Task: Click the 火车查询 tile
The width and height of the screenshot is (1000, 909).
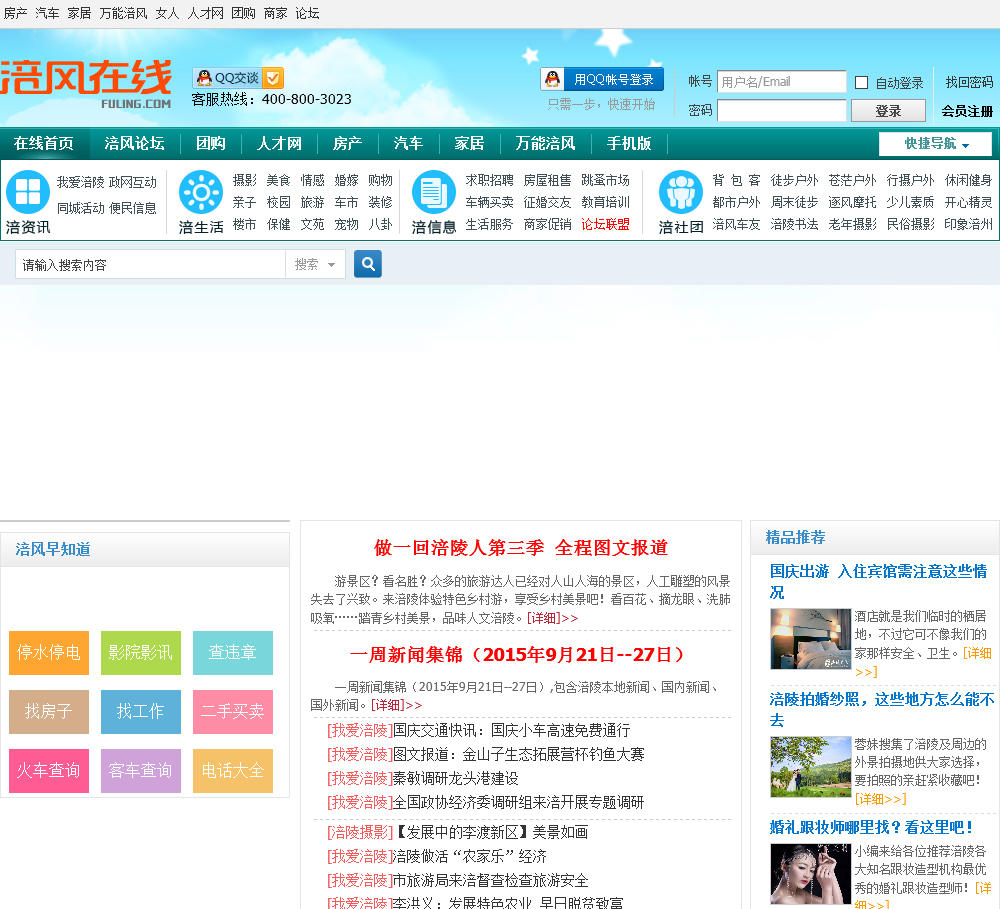Action: (x=48, y=771)
